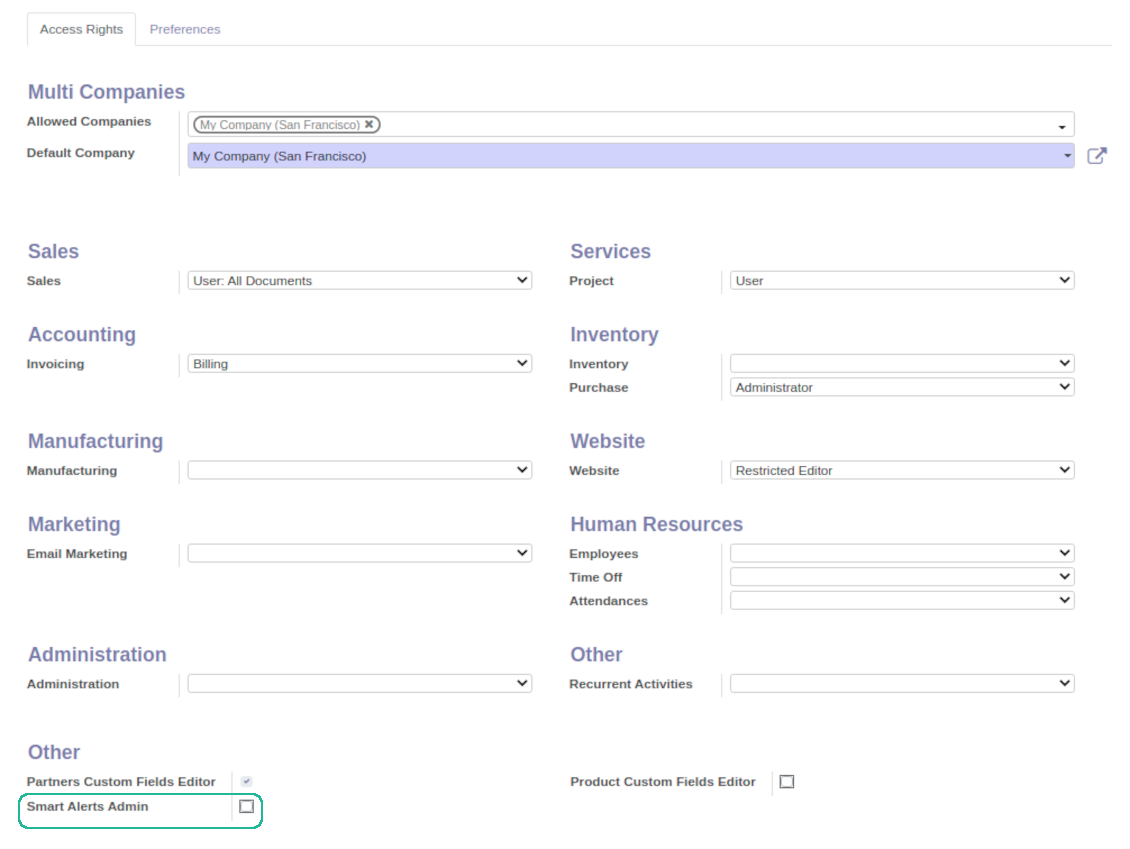Open the Time Off dropdown
The image size is (1130, 849).
point(902,577)
